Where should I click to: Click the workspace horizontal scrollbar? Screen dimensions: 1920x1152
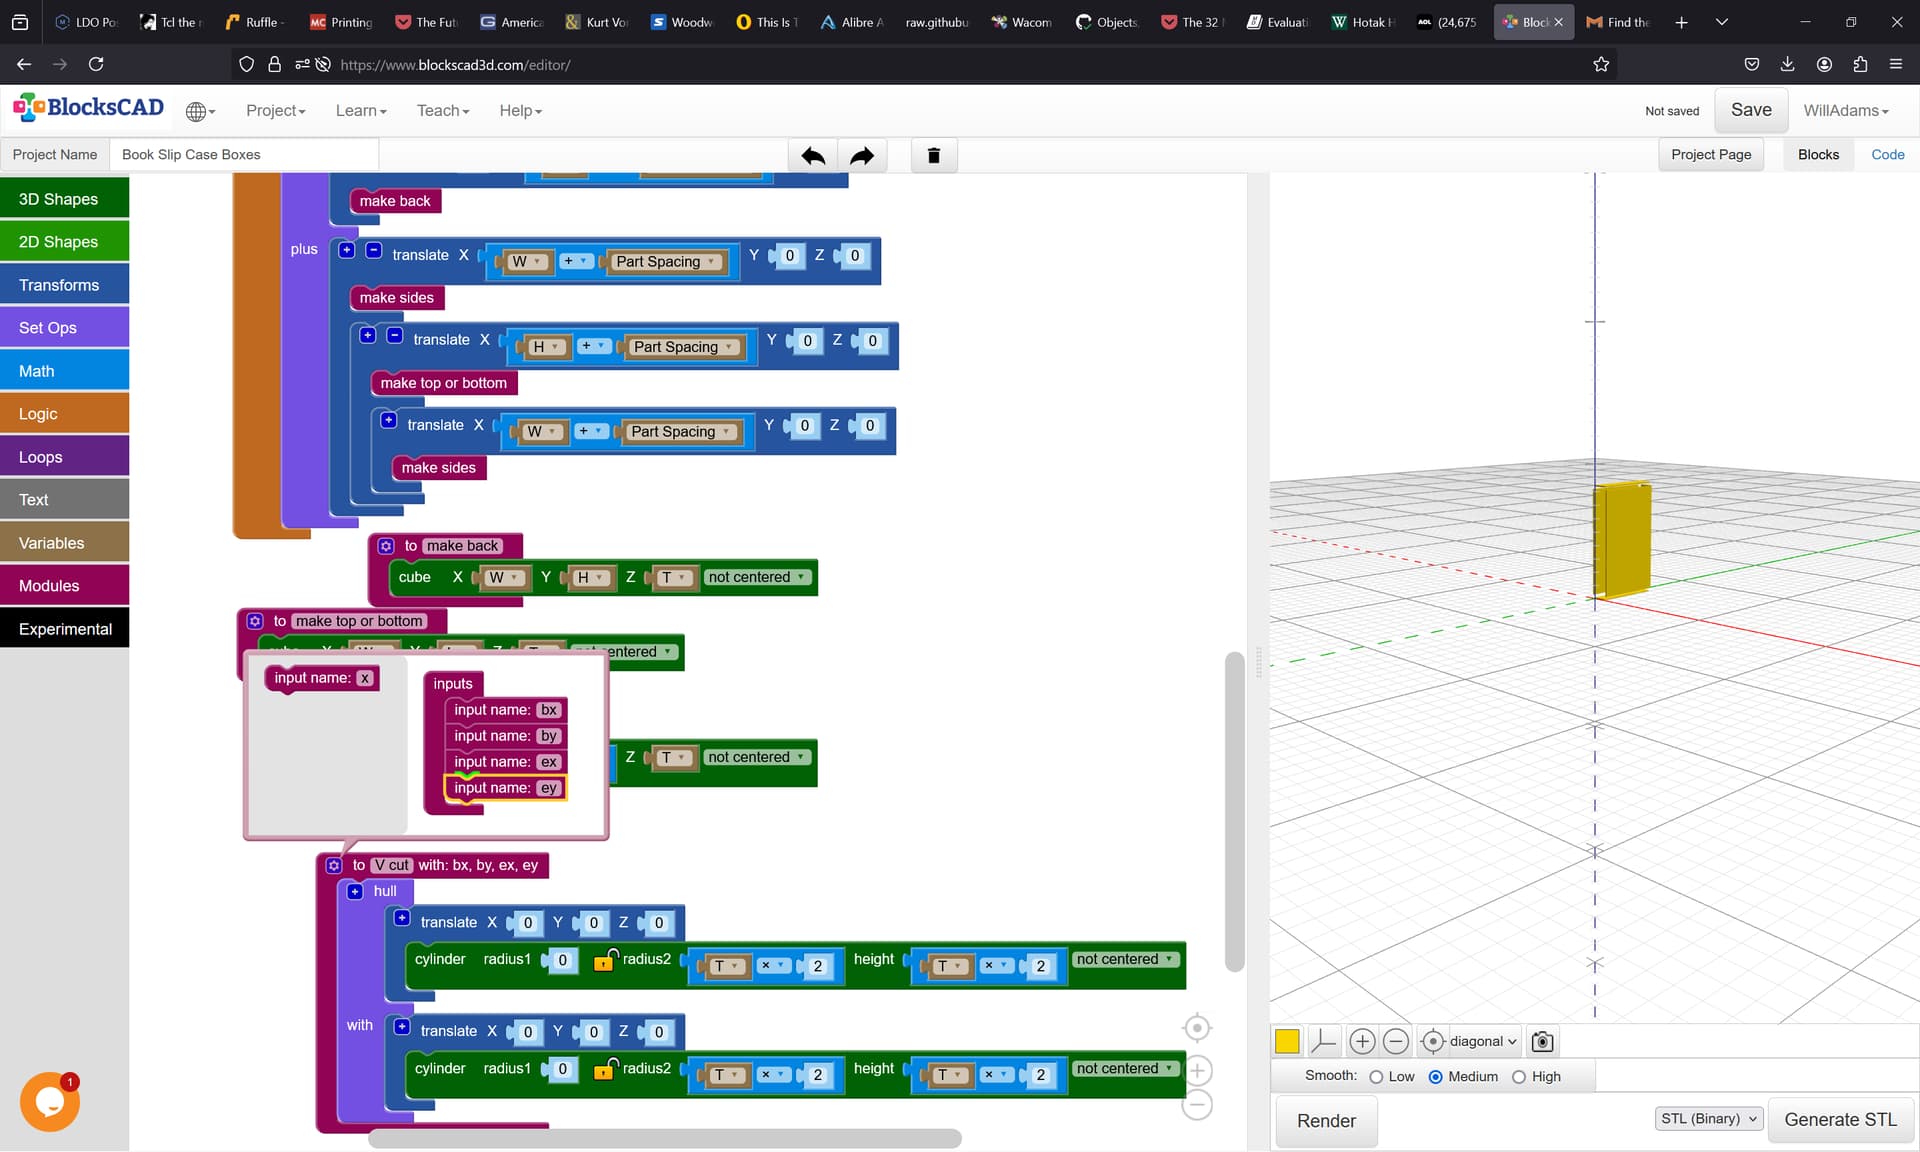click(x=665, y=1138)
